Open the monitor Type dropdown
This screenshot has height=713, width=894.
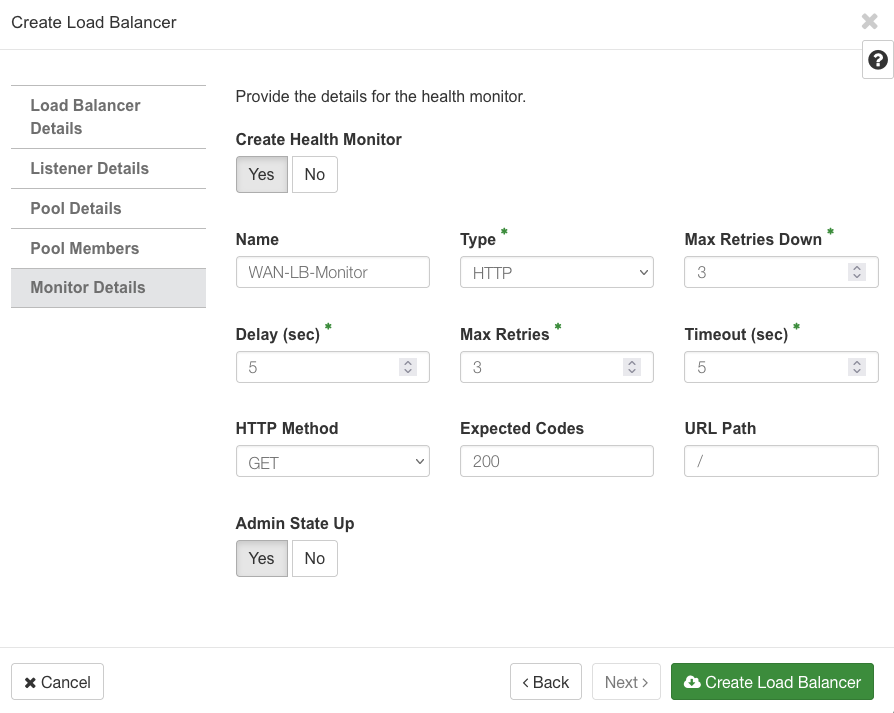click(556, 272)
